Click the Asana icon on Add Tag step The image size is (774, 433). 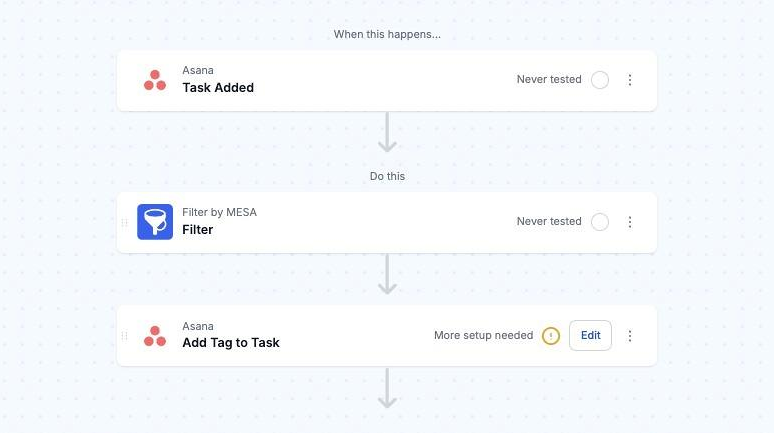tap(155, 336)
